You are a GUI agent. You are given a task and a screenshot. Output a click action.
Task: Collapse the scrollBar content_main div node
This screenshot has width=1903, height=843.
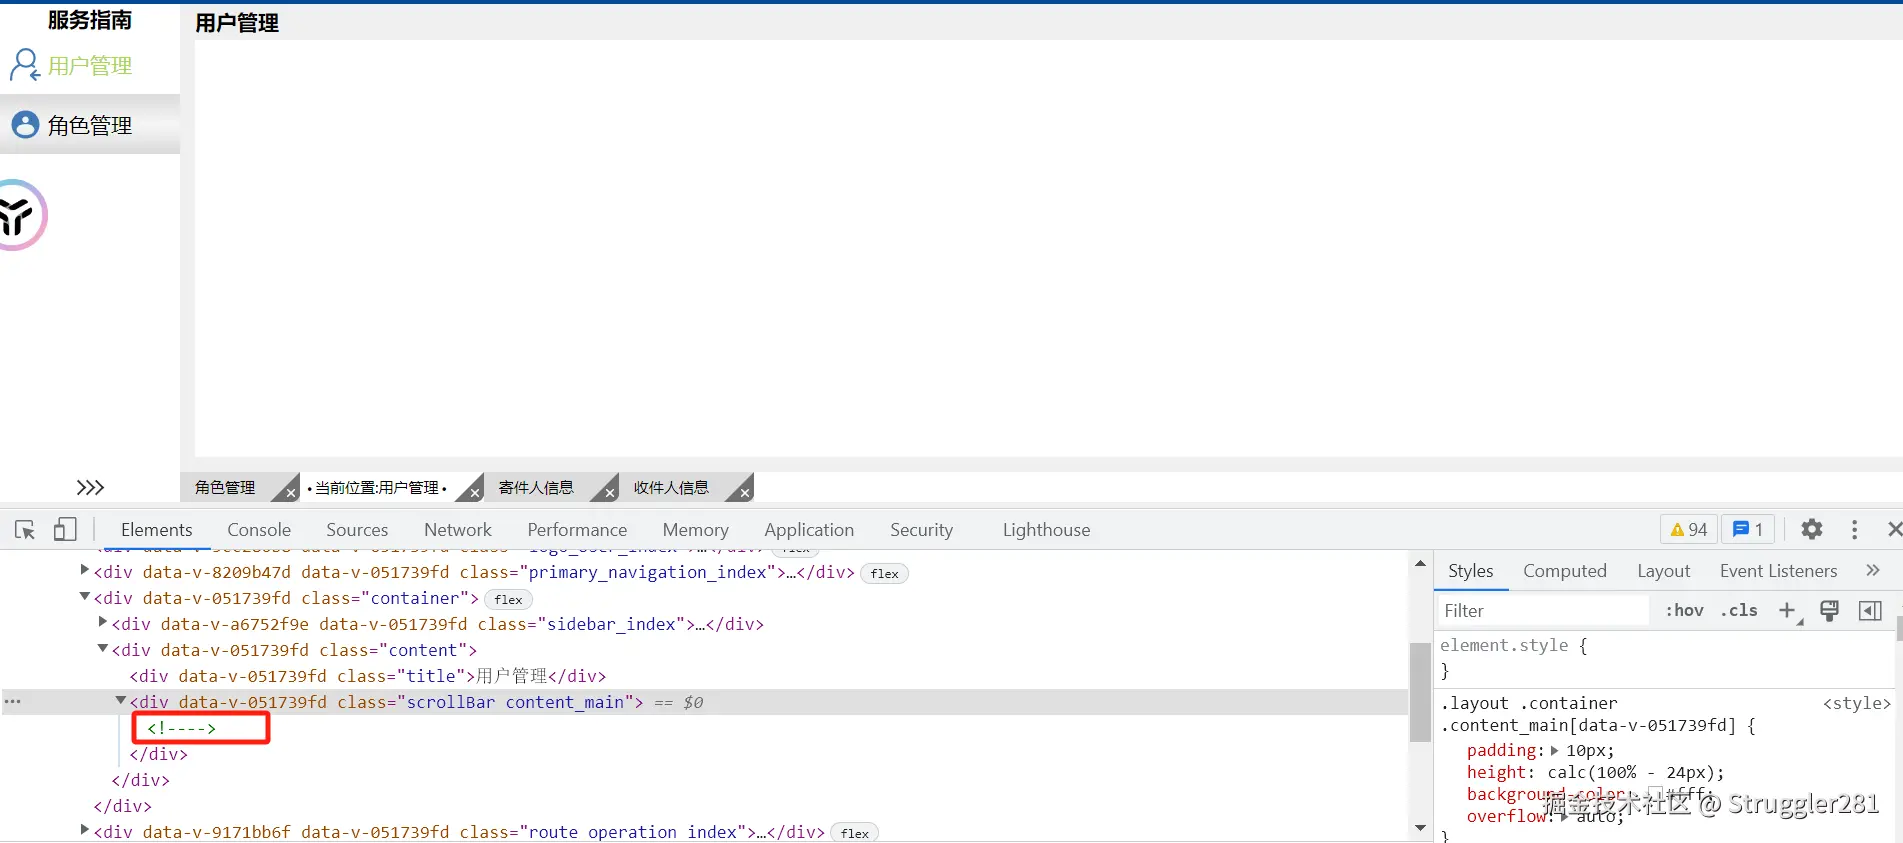(x=121, y=700)
